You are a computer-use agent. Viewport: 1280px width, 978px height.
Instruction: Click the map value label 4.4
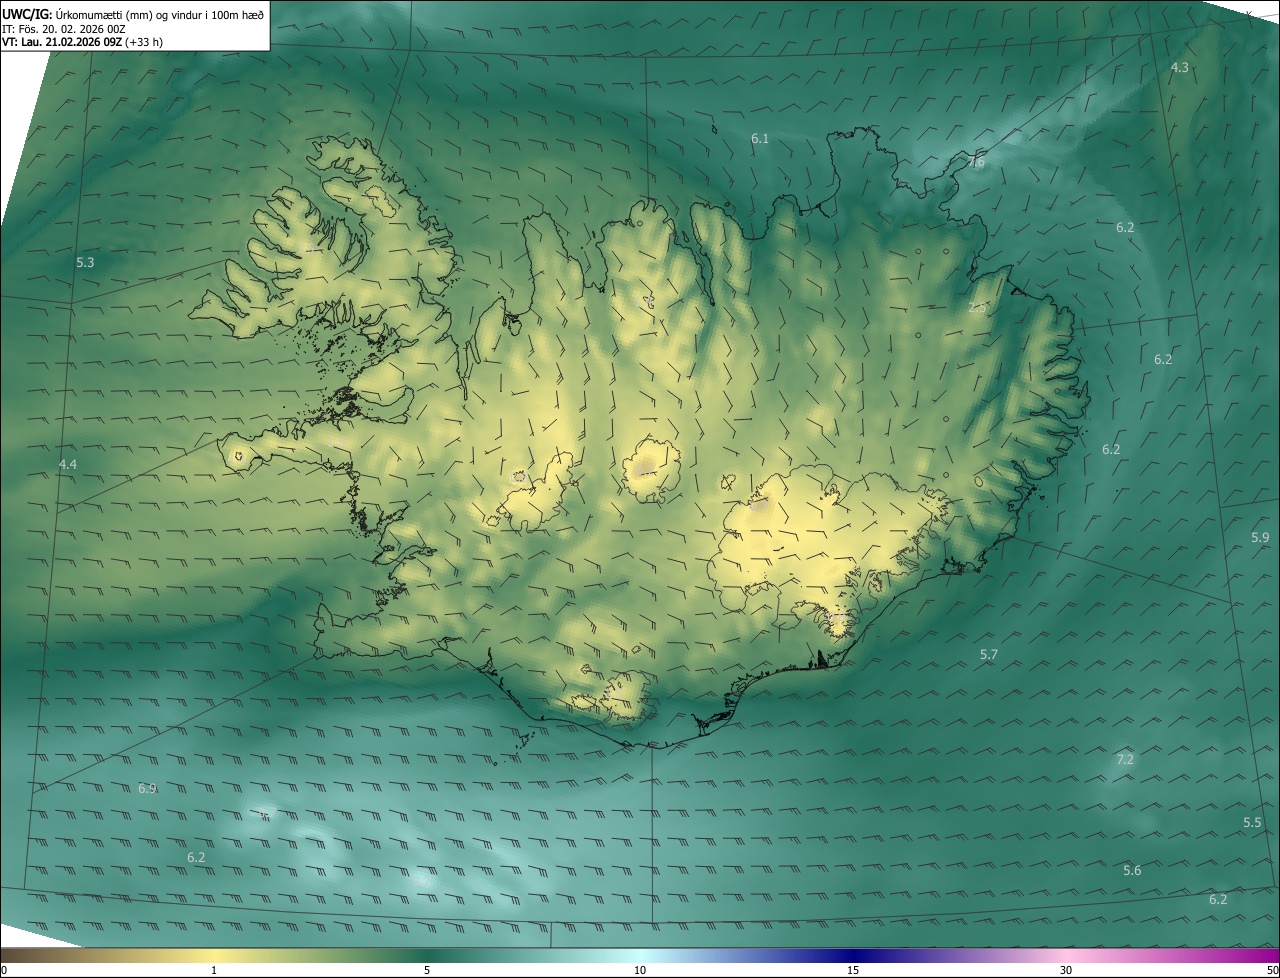(68, 464)
